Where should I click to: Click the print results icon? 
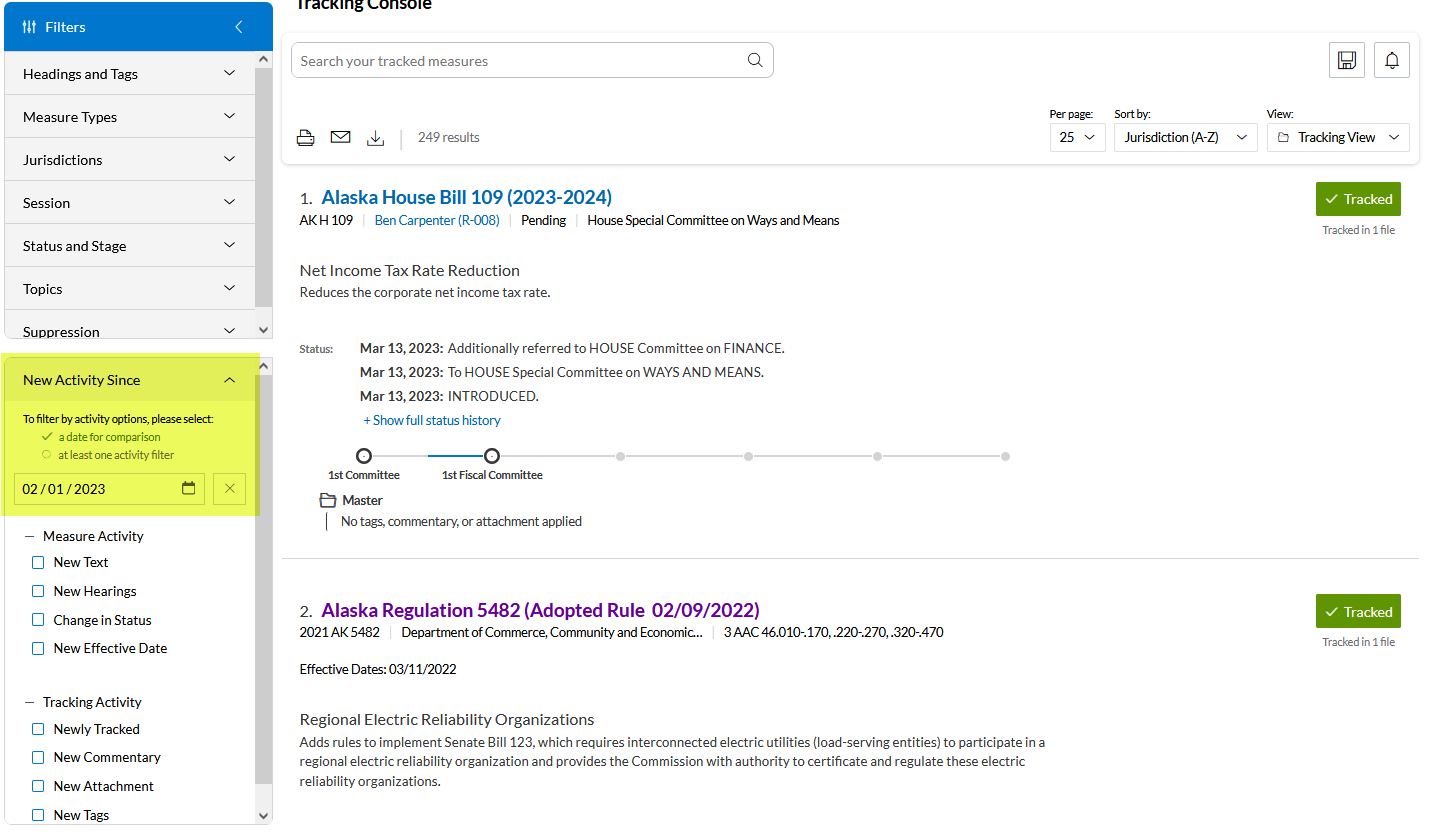click(306, 138)
